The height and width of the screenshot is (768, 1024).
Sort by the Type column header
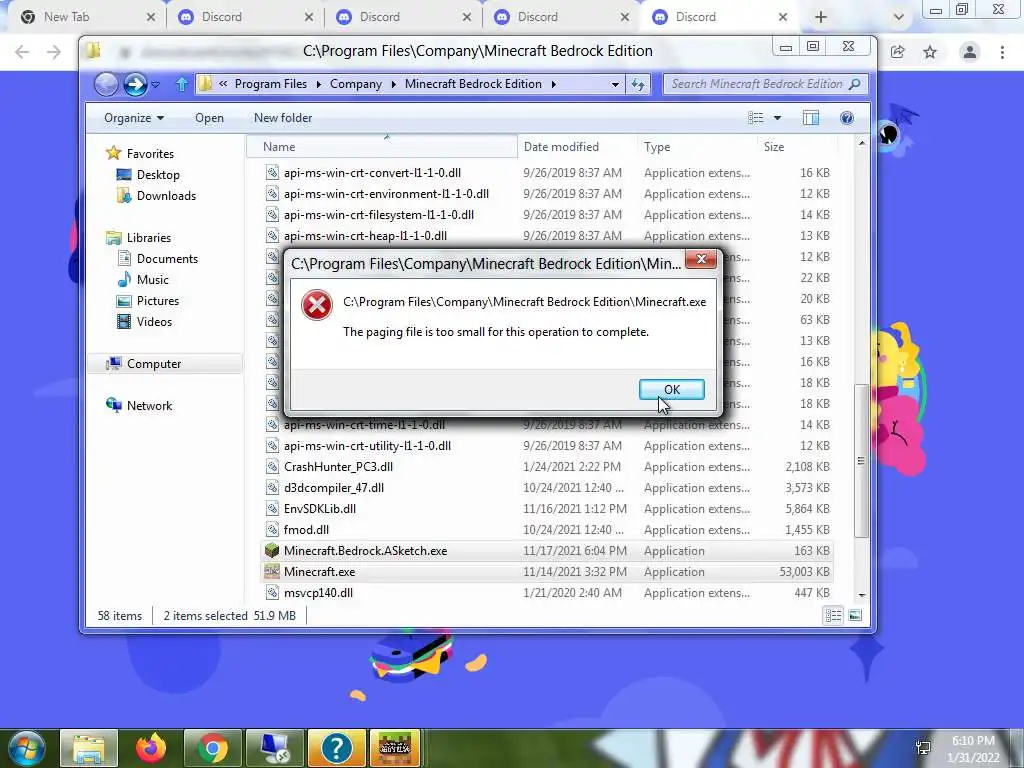[x=697, y=147]
